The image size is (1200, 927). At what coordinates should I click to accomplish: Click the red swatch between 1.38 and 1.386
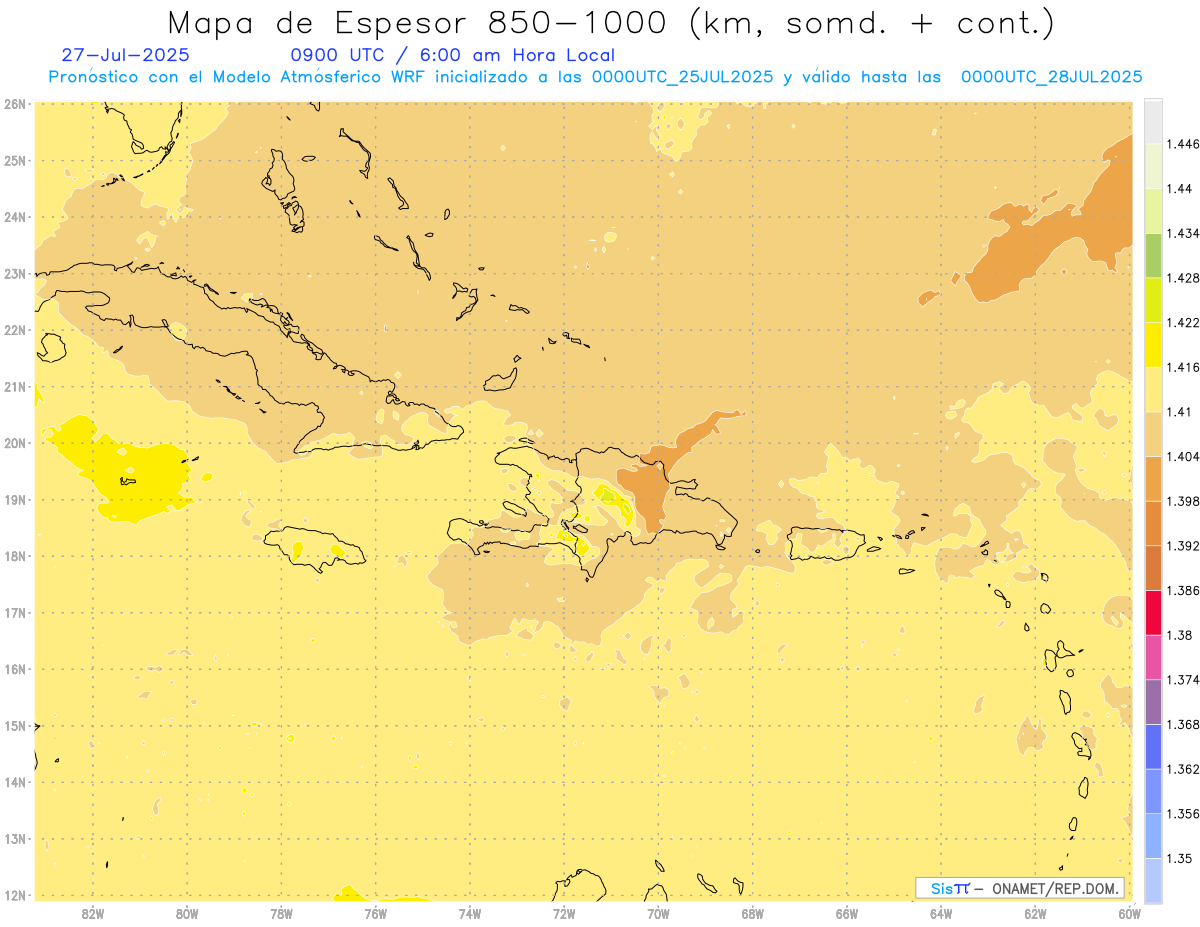tap(1153, 612)
